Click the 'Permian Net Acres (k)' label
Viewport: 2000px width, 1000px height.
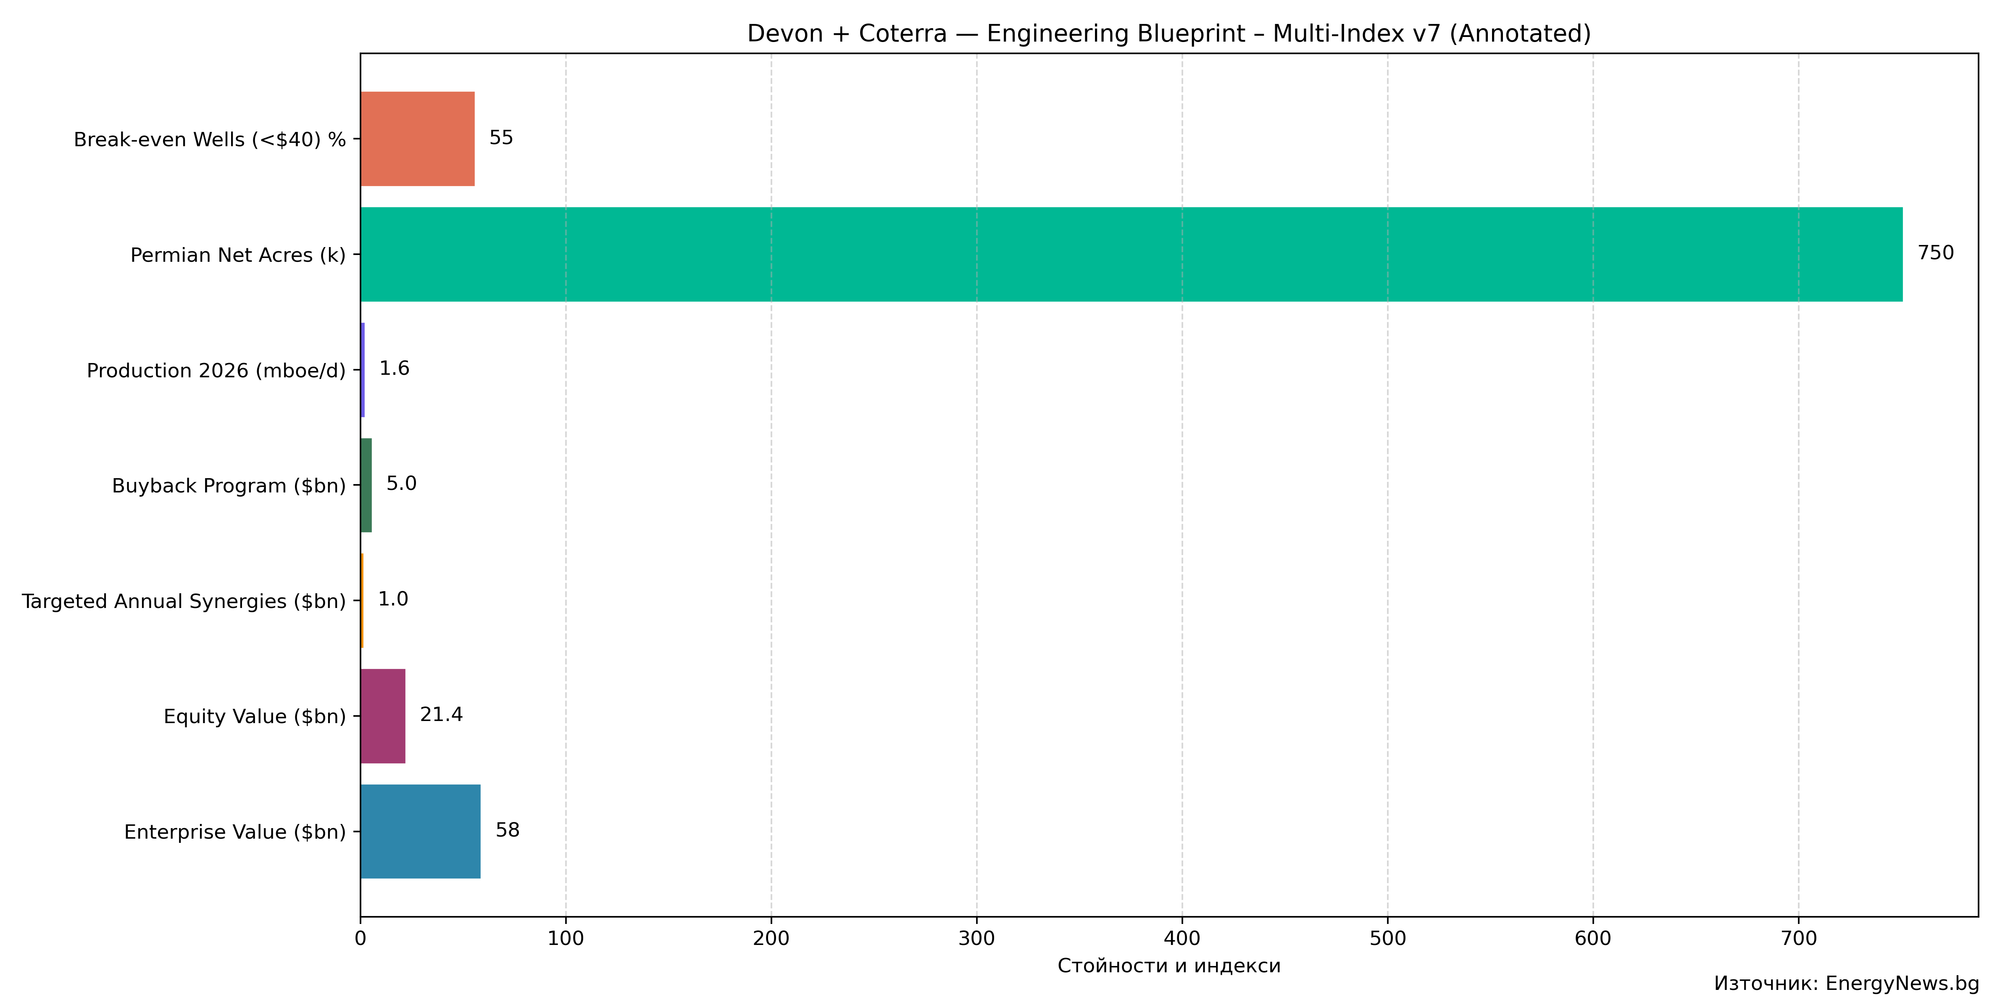click(238, 255)
